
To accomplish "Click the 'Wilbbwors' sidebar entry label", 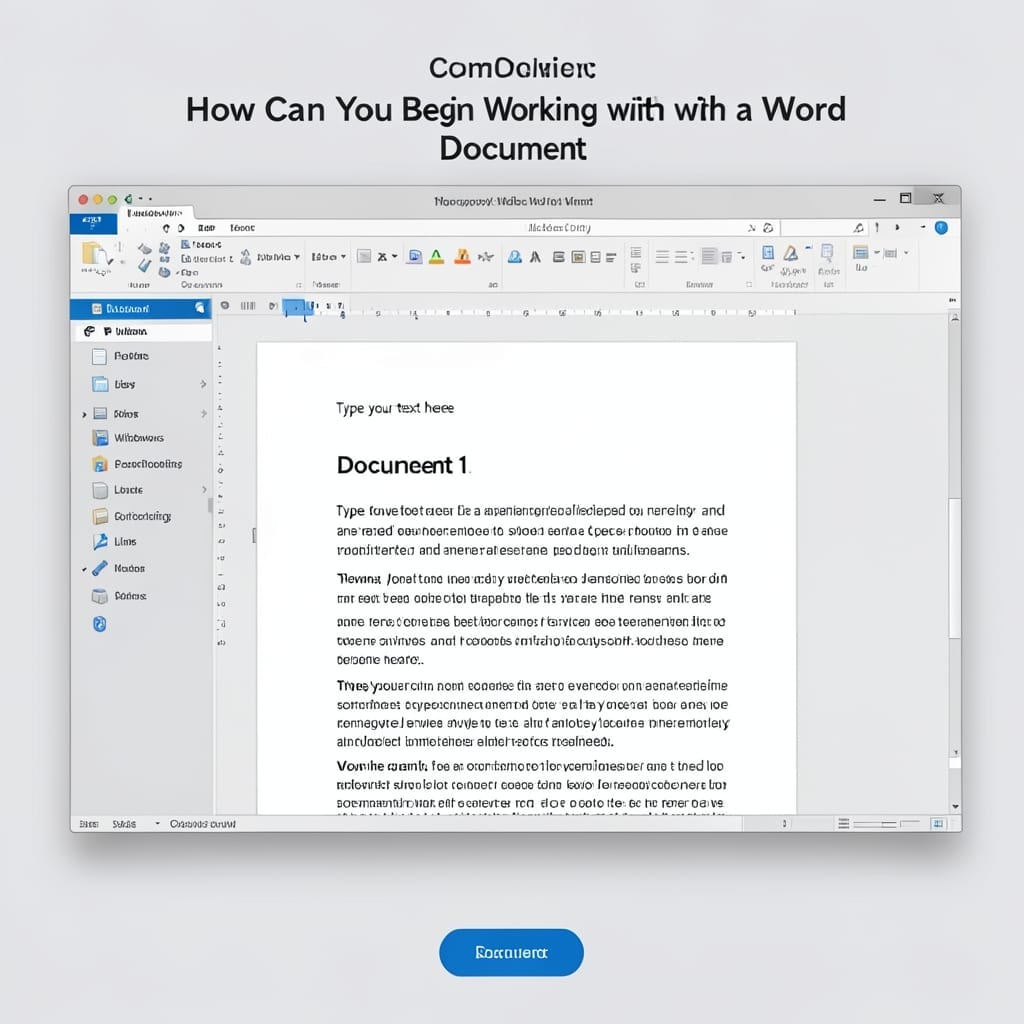I will click(139, 438).
